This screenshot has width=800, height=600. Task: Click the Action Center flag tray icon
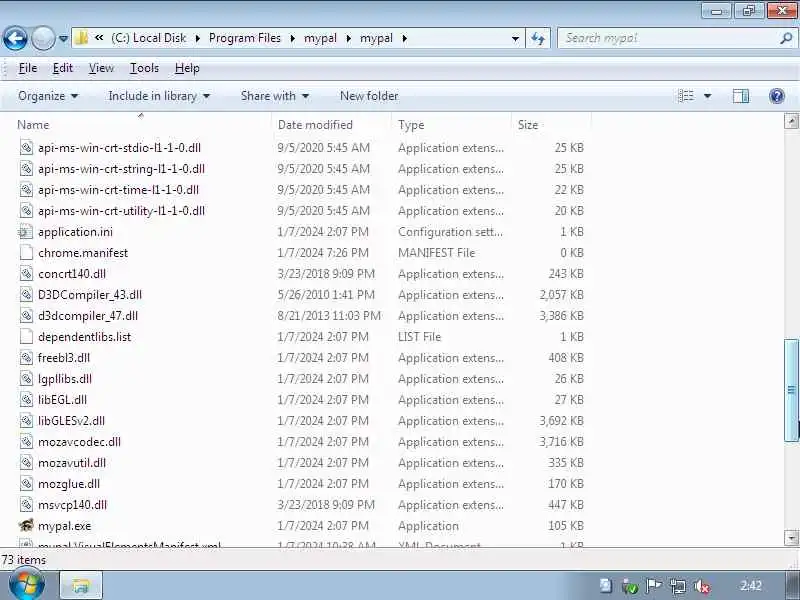click(x=654, y=586)
